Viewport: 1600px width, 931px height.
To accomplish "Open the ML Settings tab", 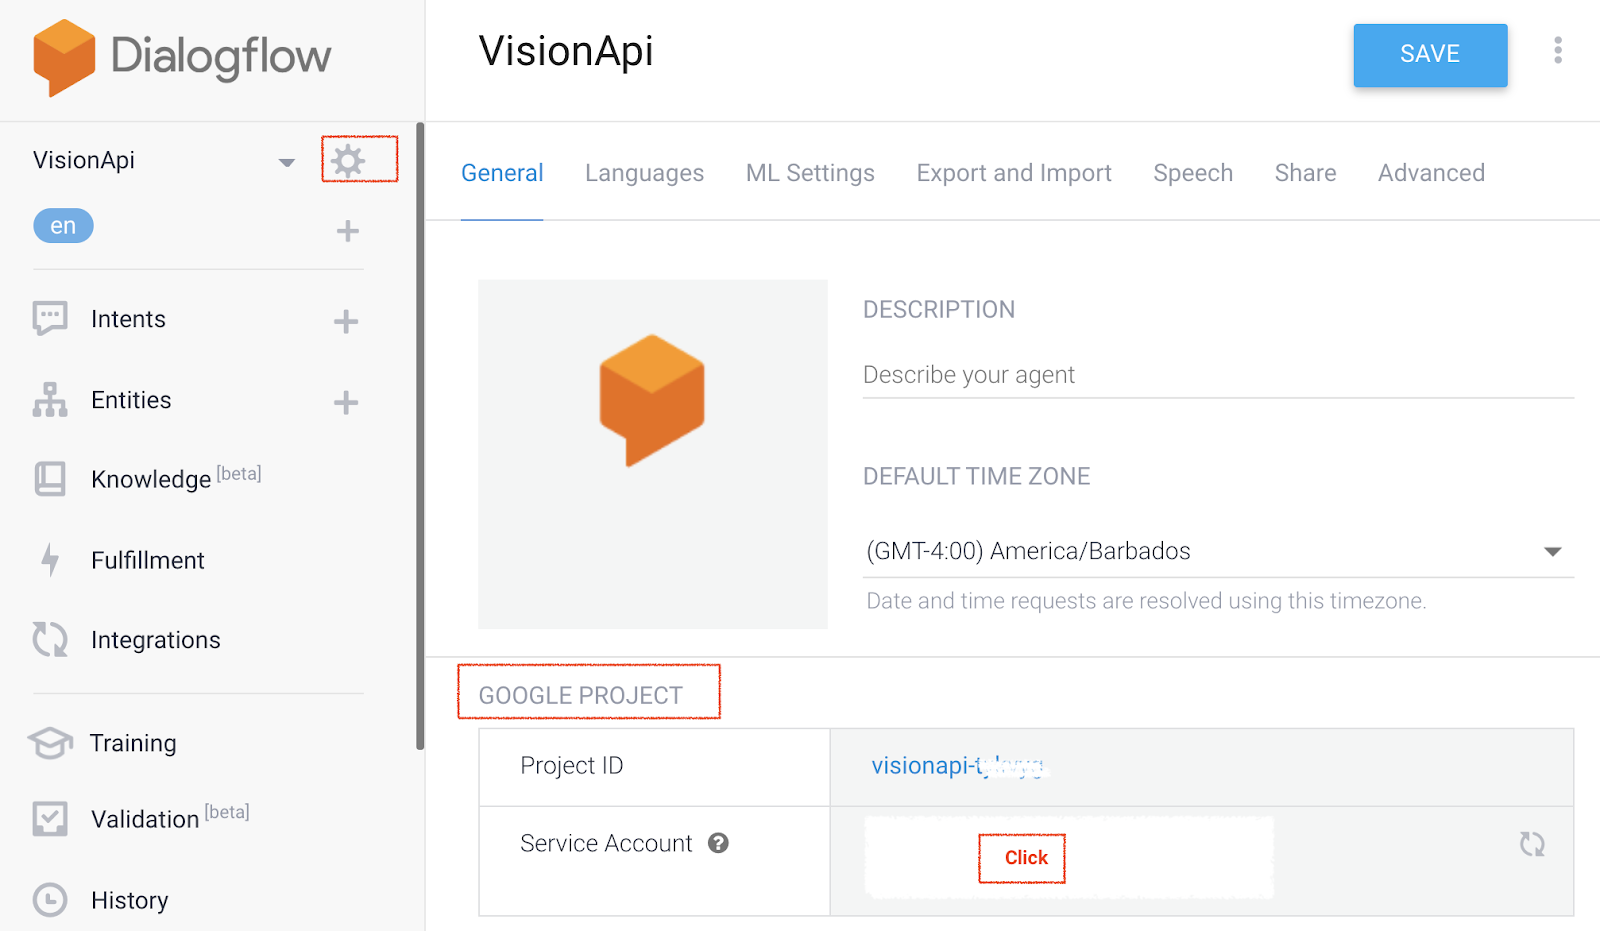I will 810,173.
